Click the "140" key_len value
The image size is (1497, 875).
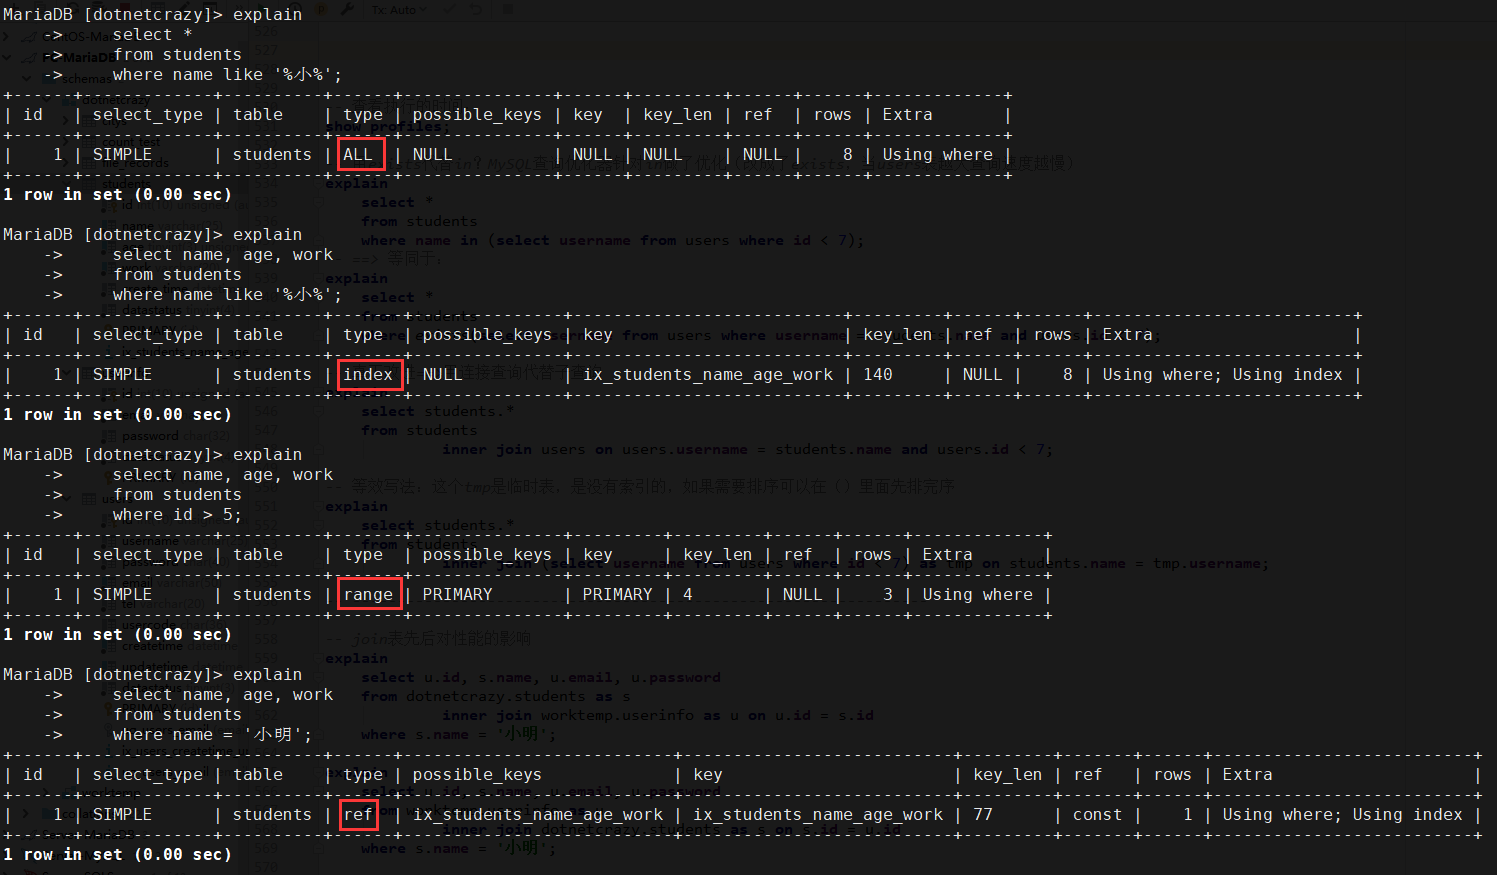878,375
